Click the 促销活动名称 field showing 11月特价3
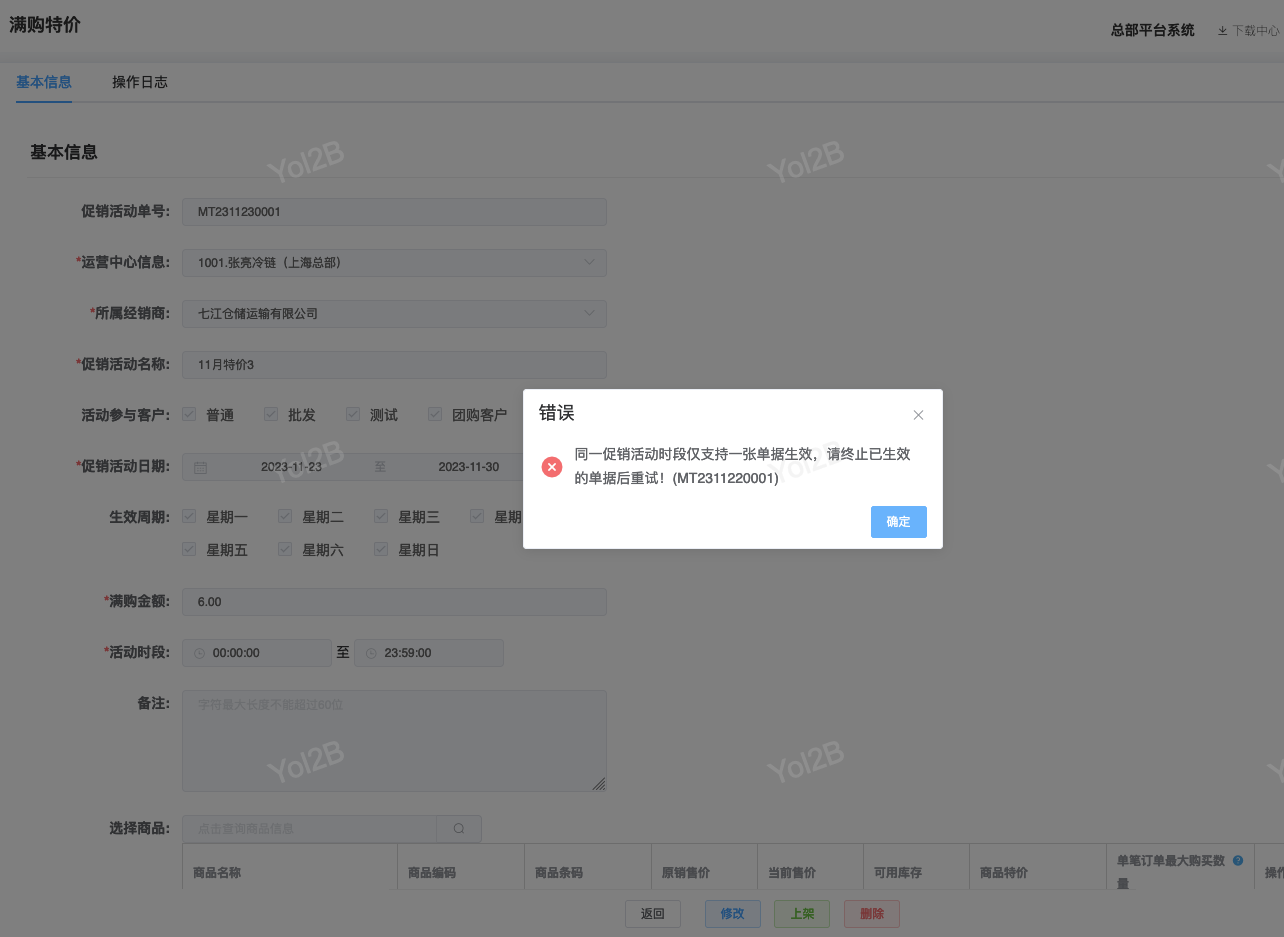 coord(394,365)
